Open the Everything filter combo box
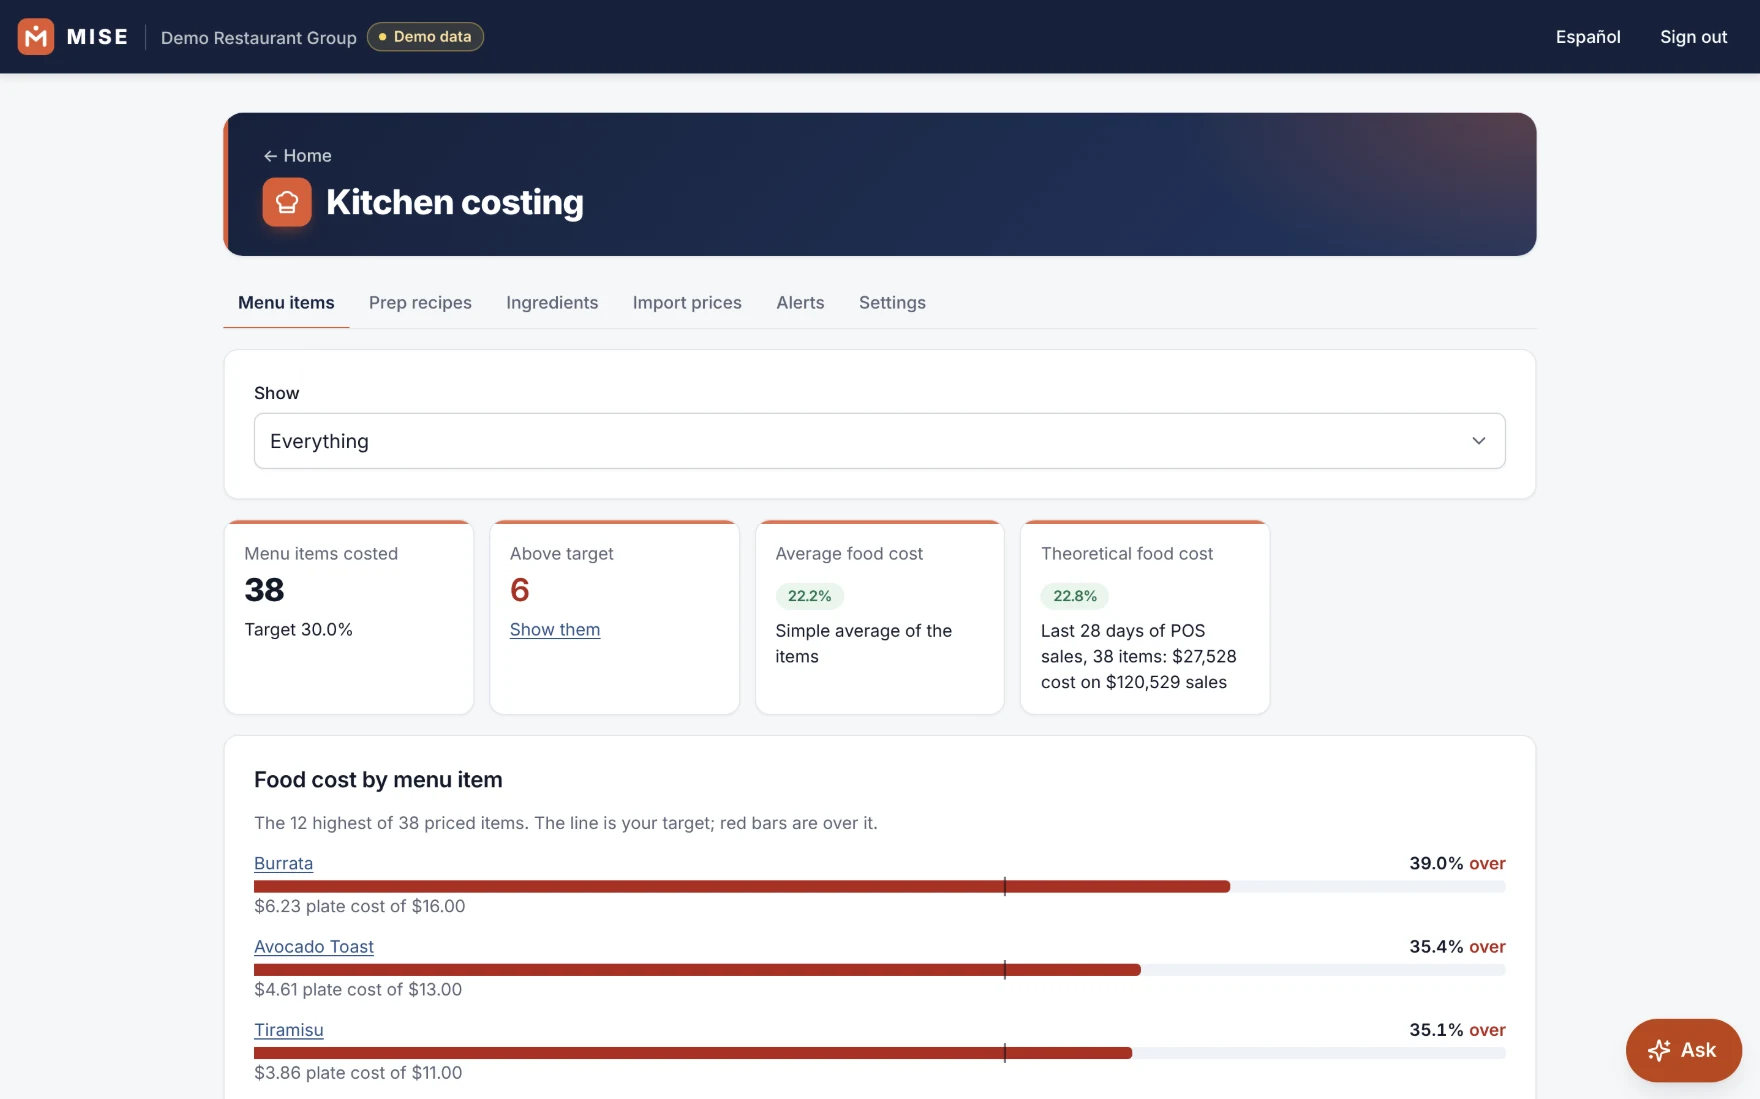The height and width of the screenshot is (1099, 1760). 879,441
